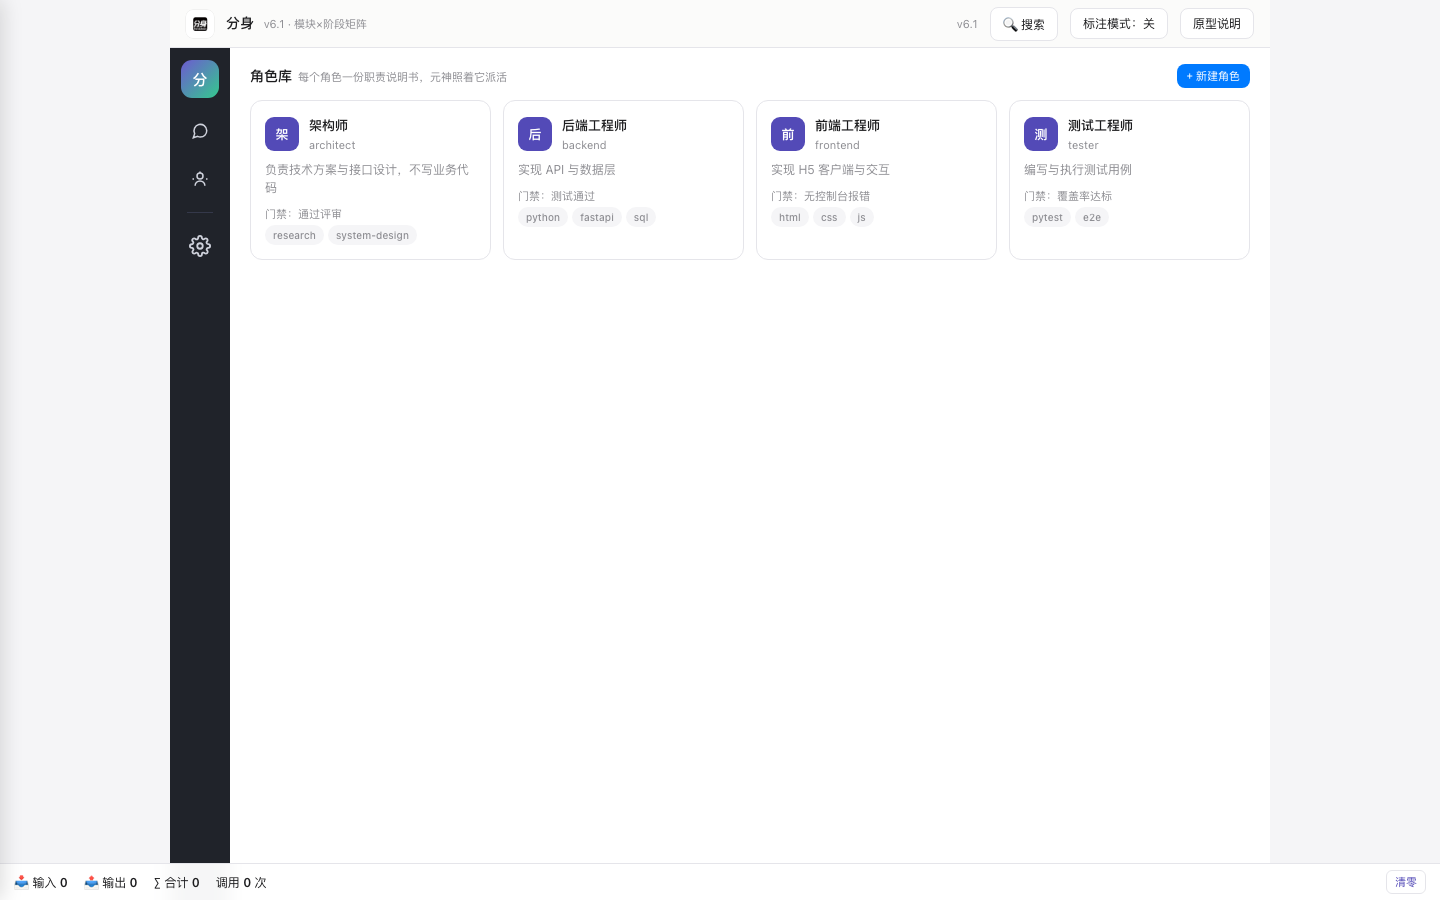The height and width of the screenshot is (900, 1440).
Task: Click the 编写与执行测试用例 description
Action: point(1078,170)
